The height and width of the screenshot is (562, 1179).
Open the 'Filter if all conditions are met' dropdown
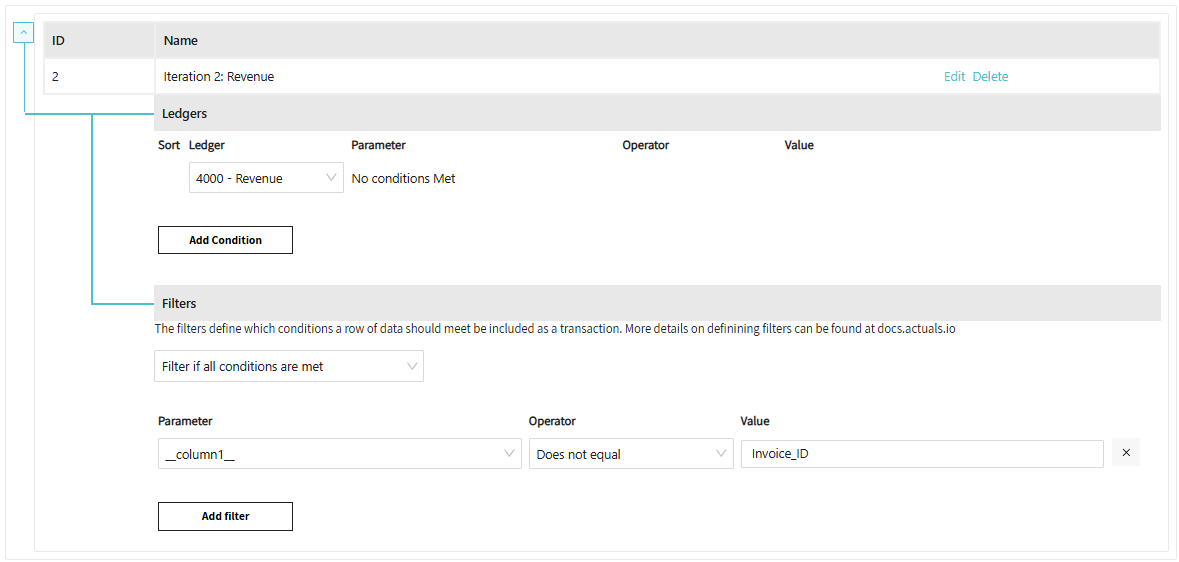(289, 366)
